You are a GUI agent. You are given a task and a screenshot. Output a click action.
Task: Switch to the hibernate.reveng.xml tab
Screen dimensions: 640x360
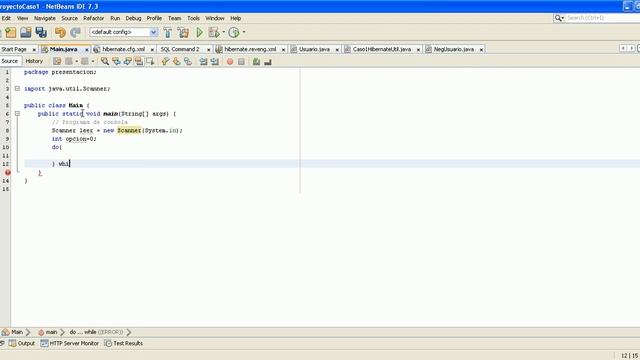click(250, 49)
